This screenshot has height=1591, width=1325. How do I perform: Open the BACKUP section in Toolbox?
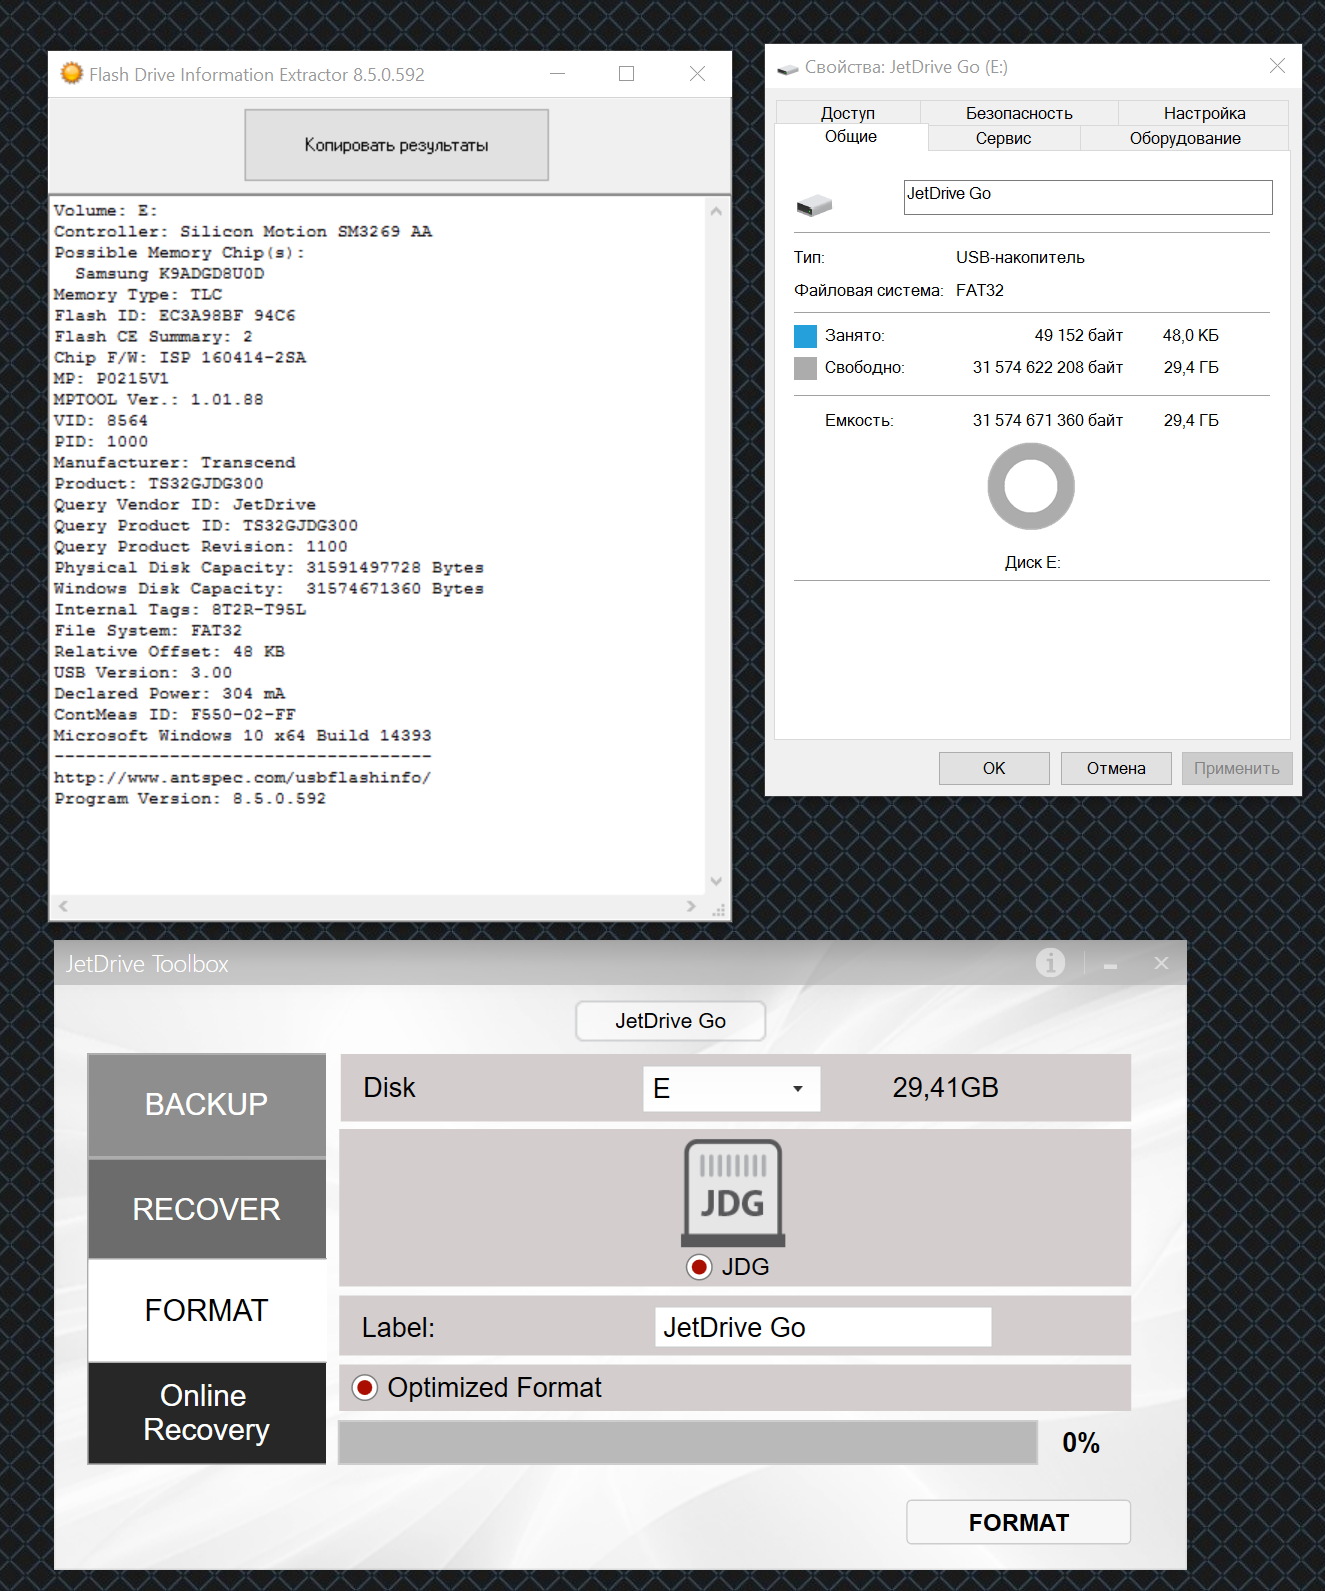207,1104
